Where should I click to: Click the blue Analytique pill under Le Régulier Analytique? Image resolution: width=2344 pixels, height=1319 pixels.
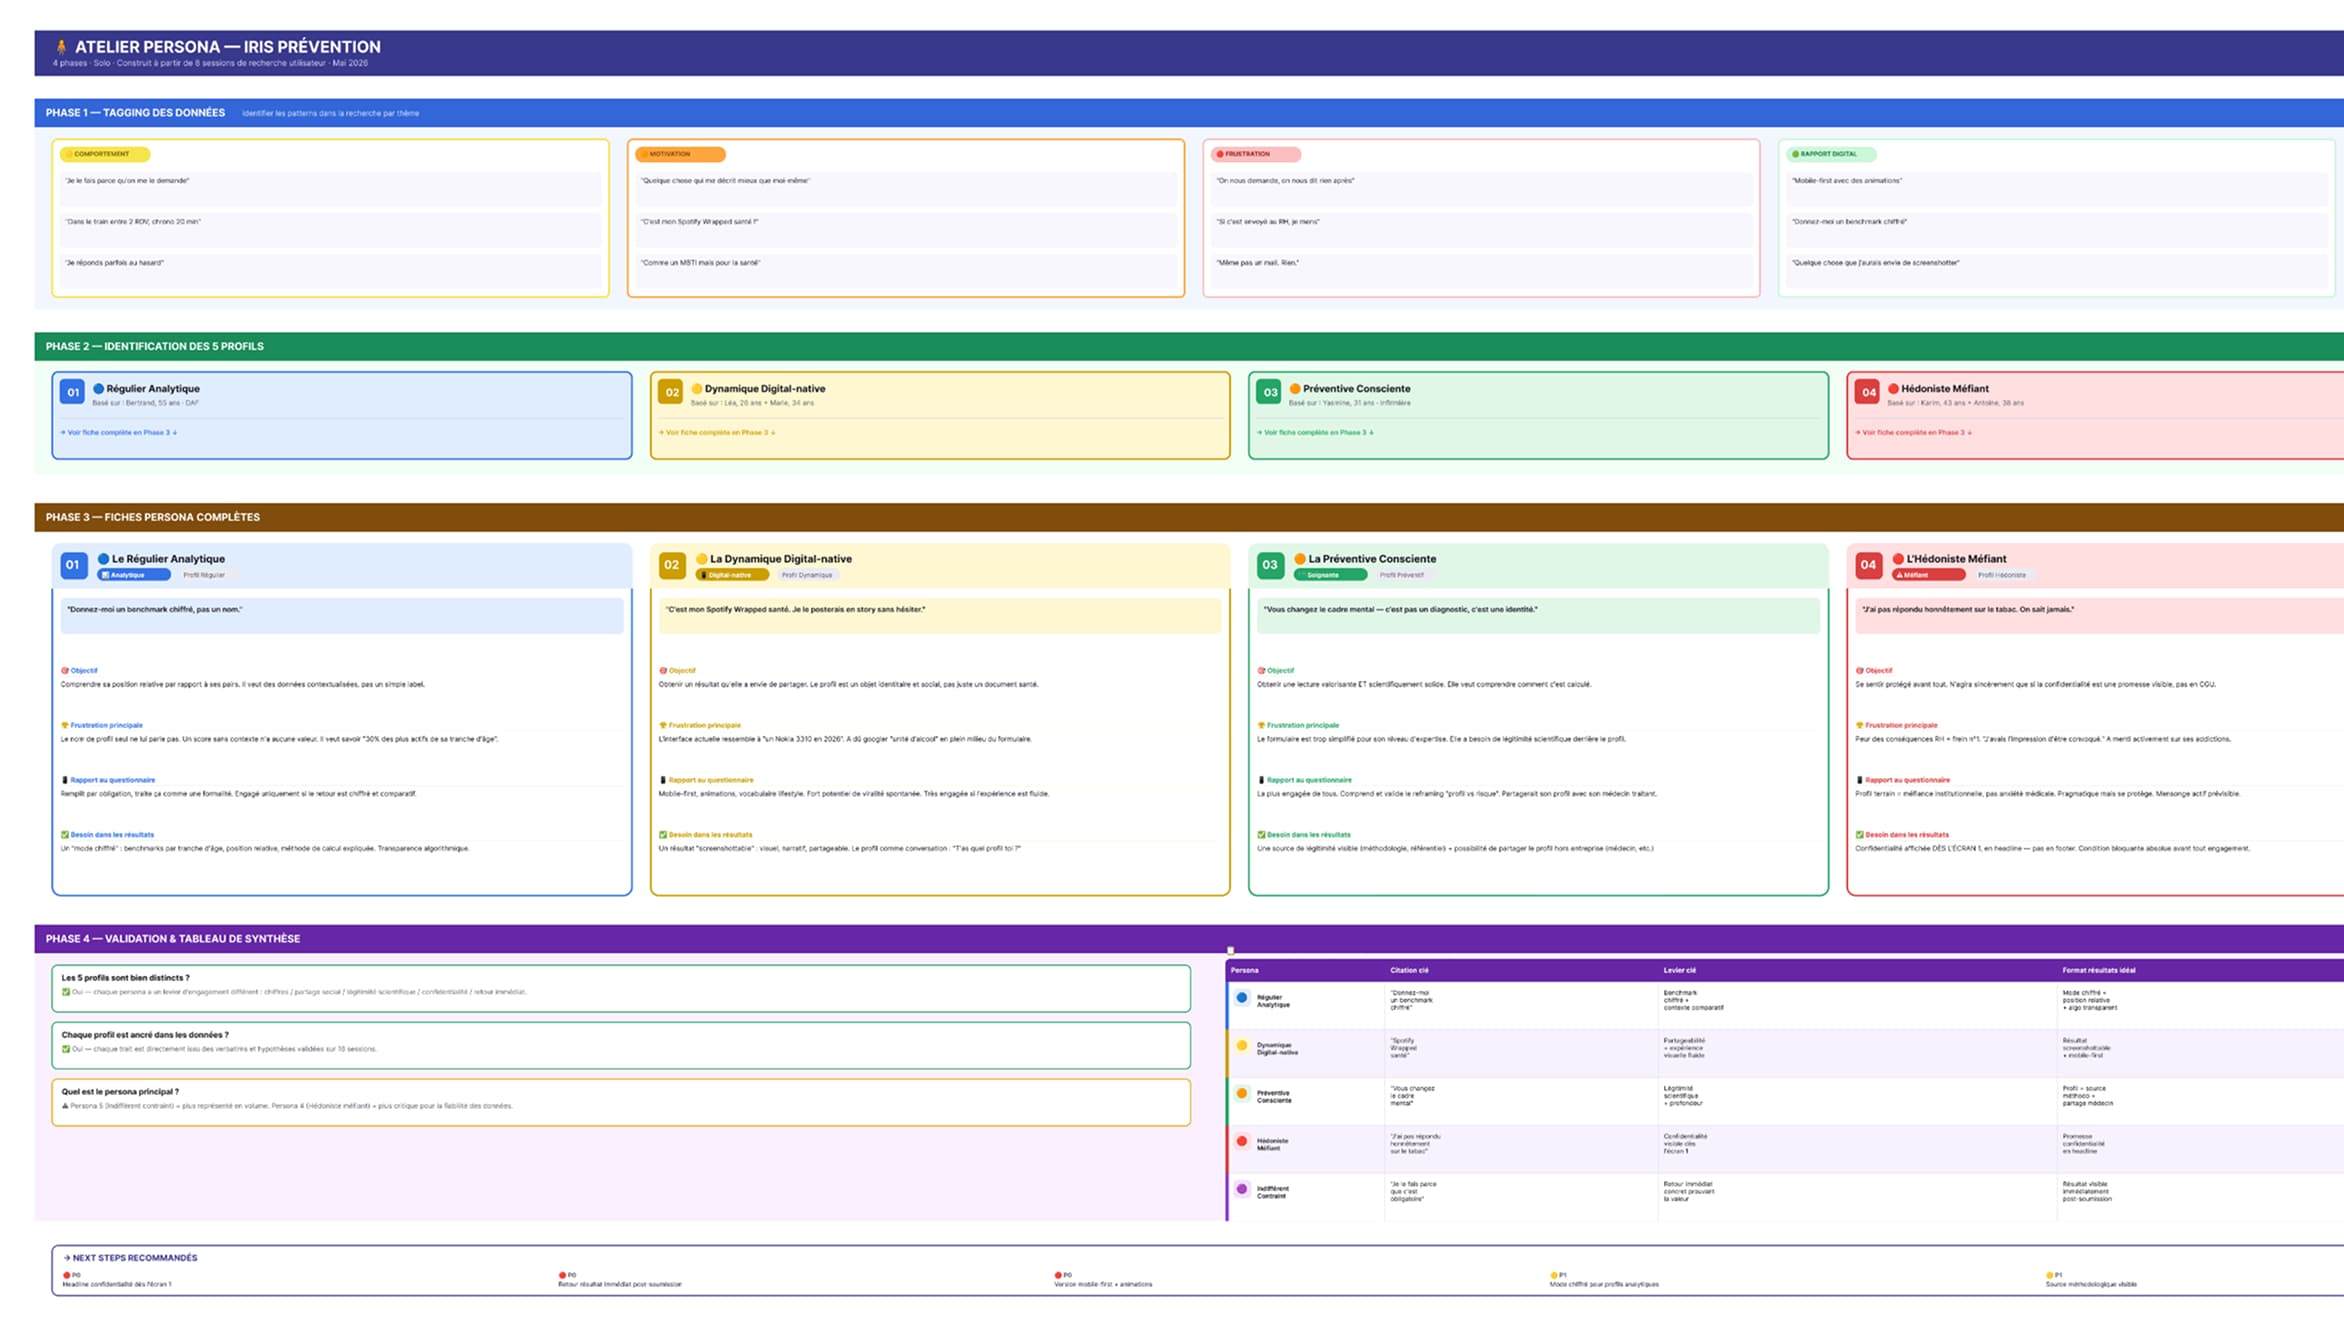(134, 575)
